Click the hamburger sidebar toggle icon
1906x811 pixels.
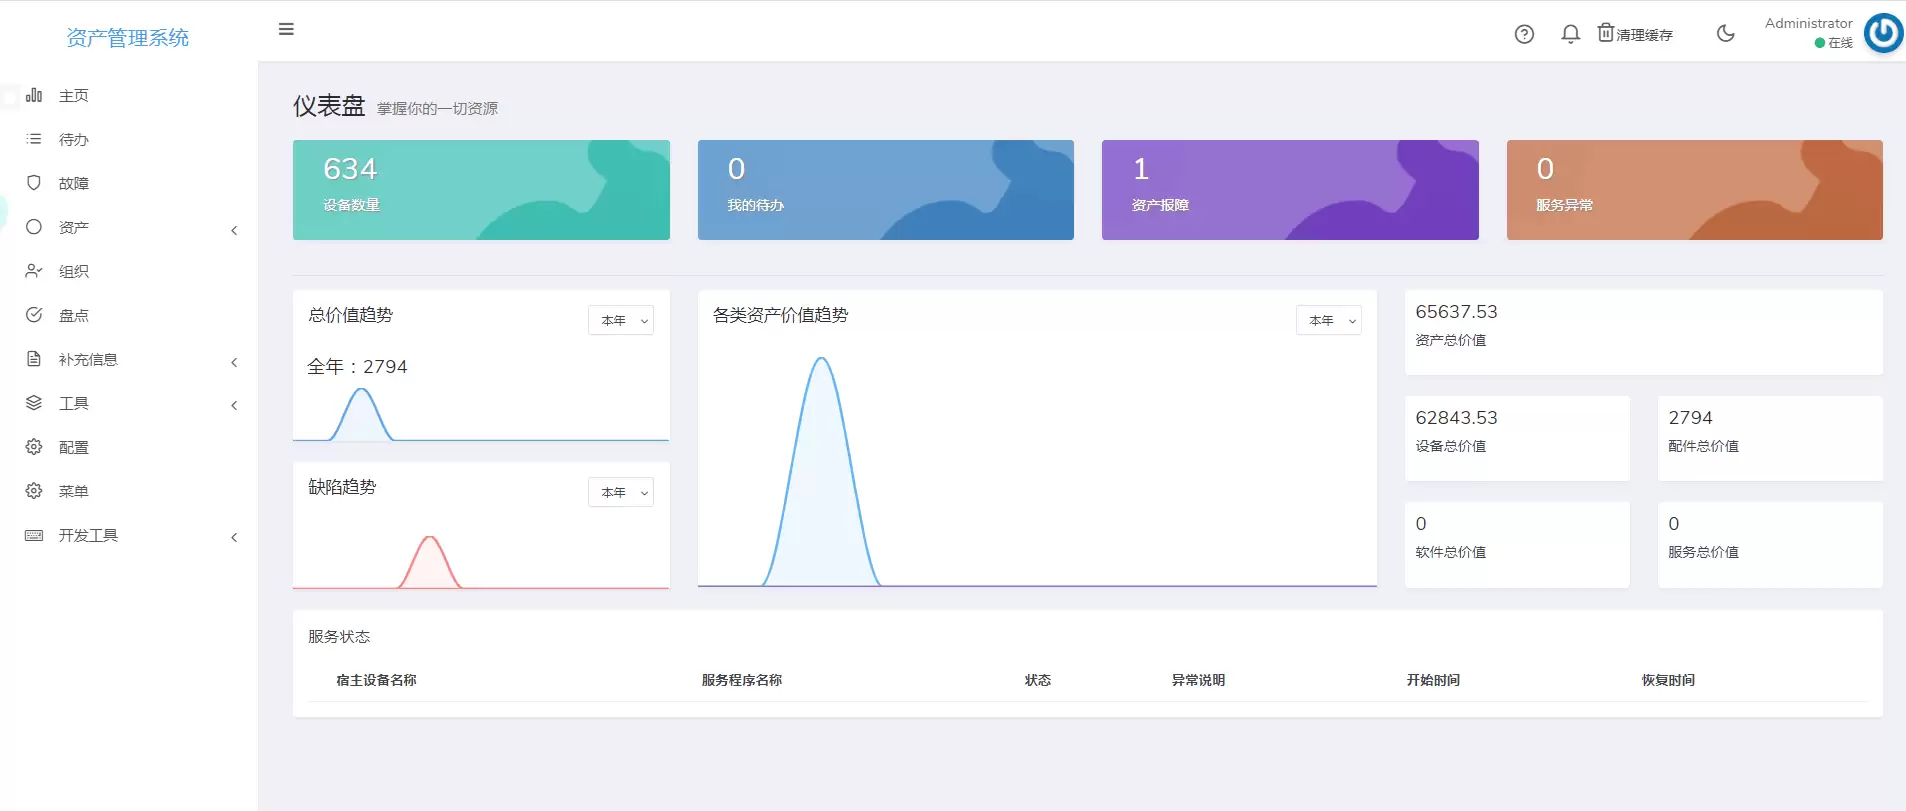tap(286, 29)
